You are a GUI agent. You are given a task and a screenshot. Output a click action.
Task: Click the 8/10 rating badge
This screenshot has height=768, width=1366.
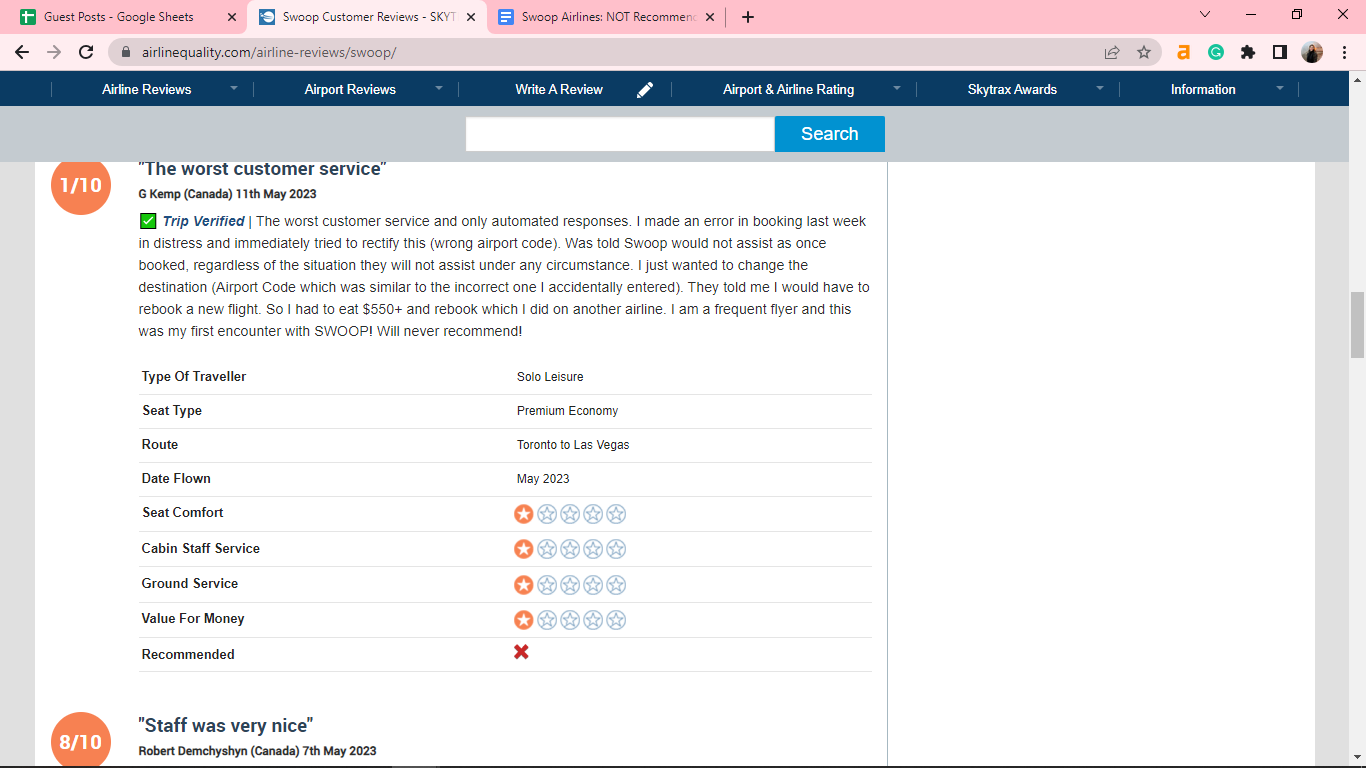[x=81, y=741]
